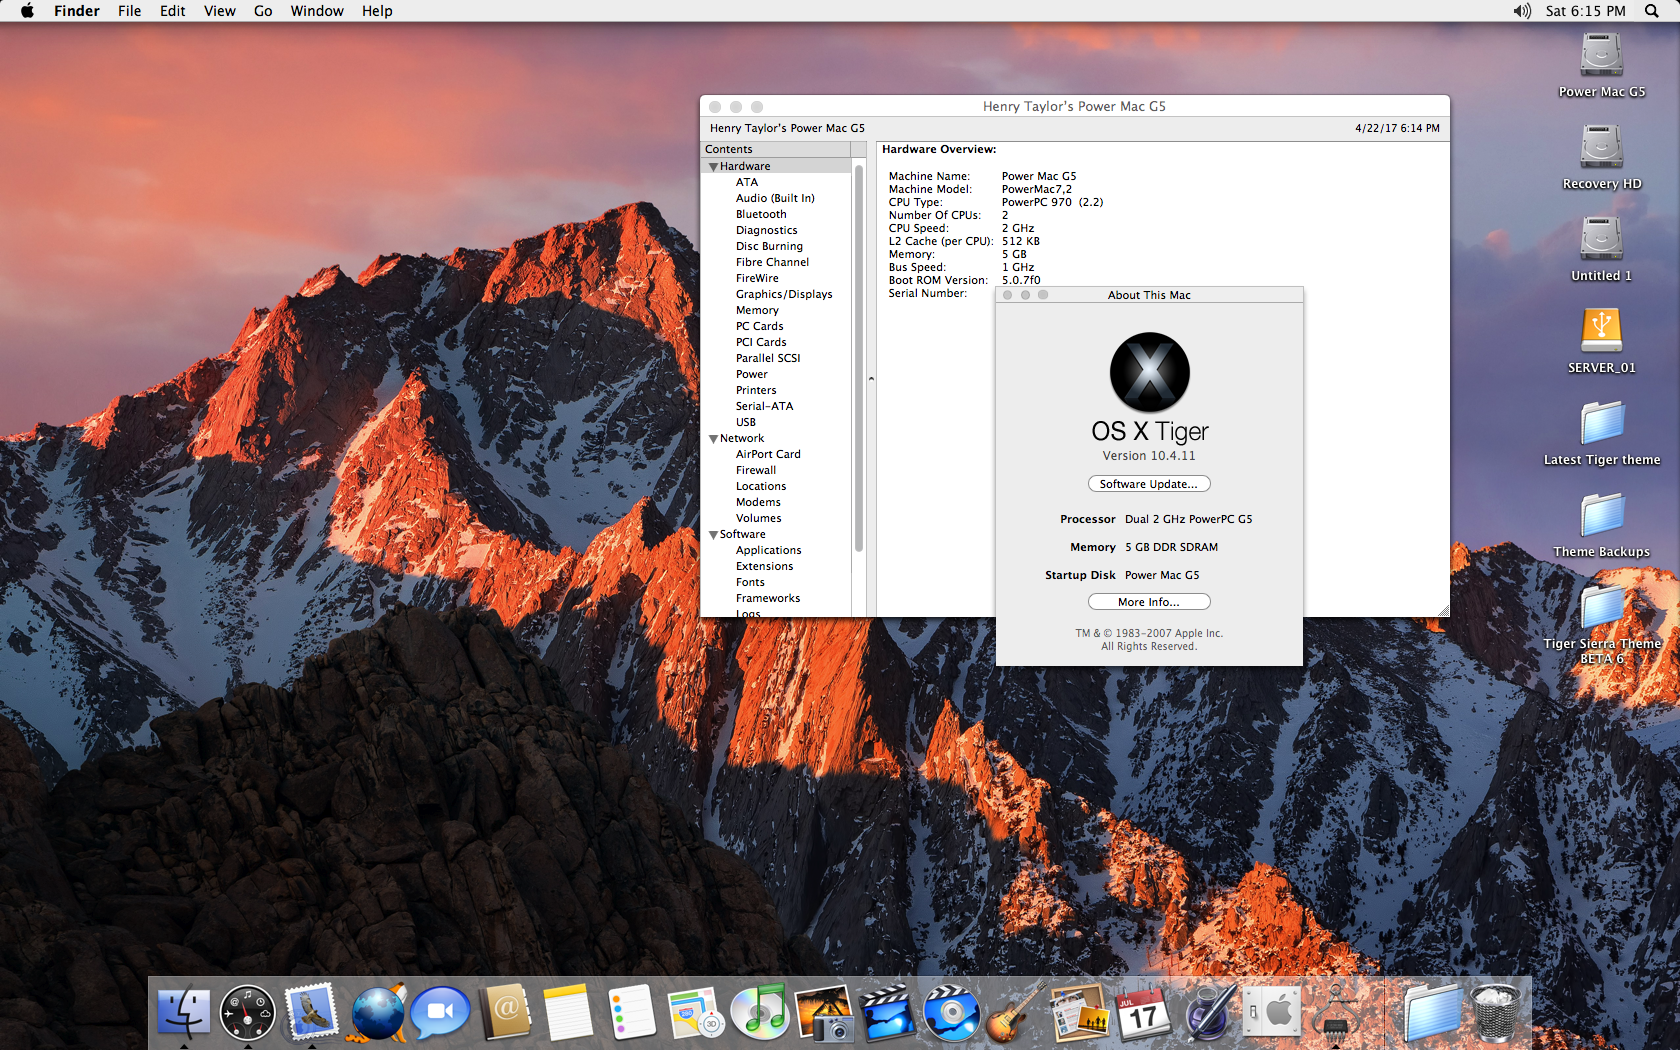Open the Window menu
1680x1050 pixels.
tap(317, 11)
